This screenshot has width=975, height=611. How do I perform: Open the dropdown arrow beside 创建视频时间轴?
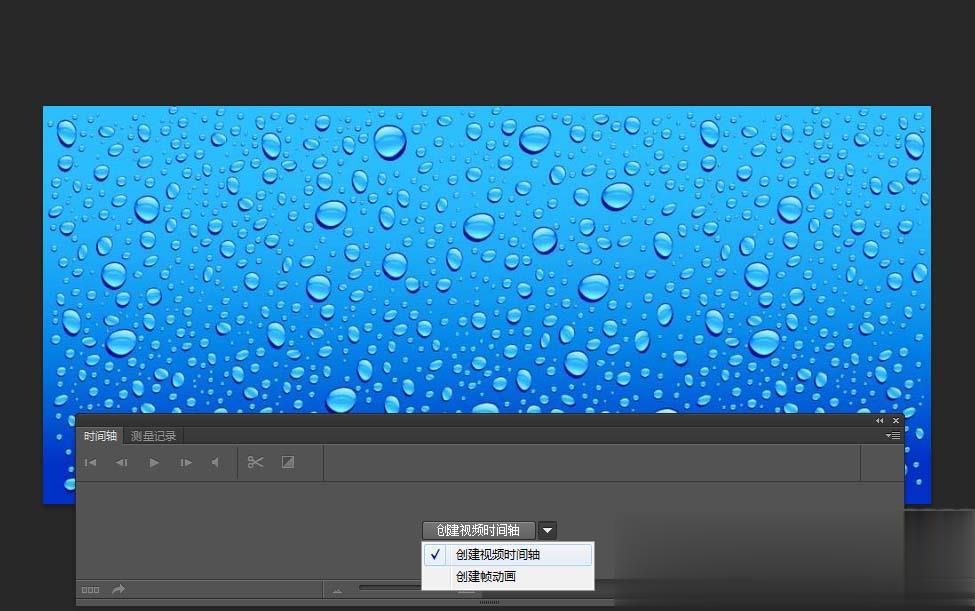click(x=548, y=530)
